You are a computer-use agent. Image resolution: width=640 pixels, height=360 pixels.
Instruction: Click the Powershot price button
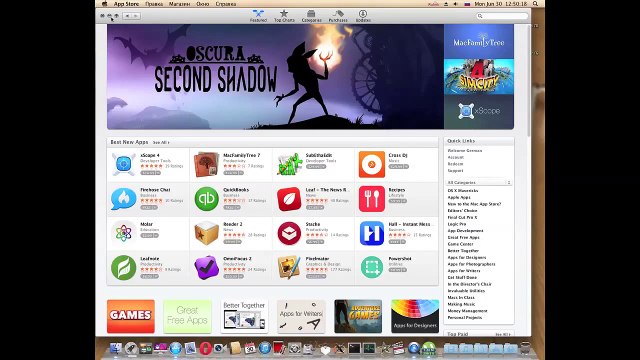(397, 270)
